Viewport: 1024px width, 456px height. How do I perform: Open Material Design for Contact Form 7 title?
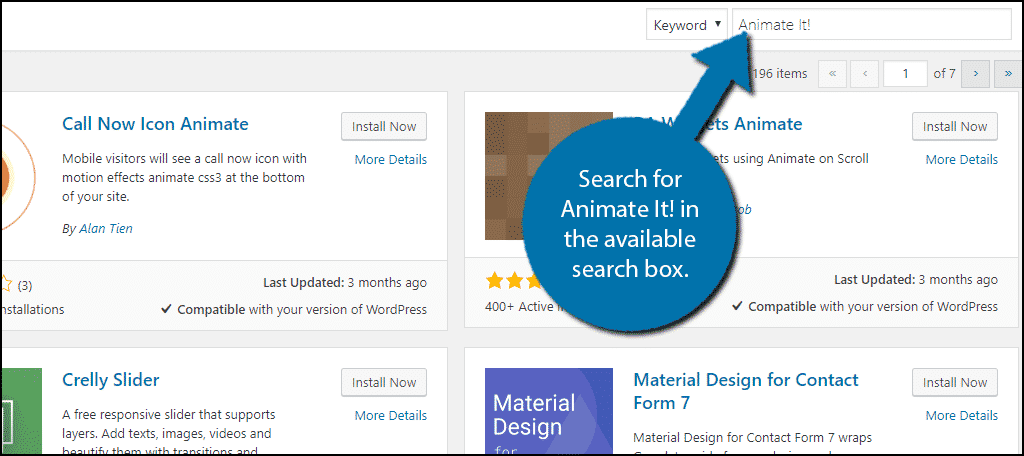point(746,391)
